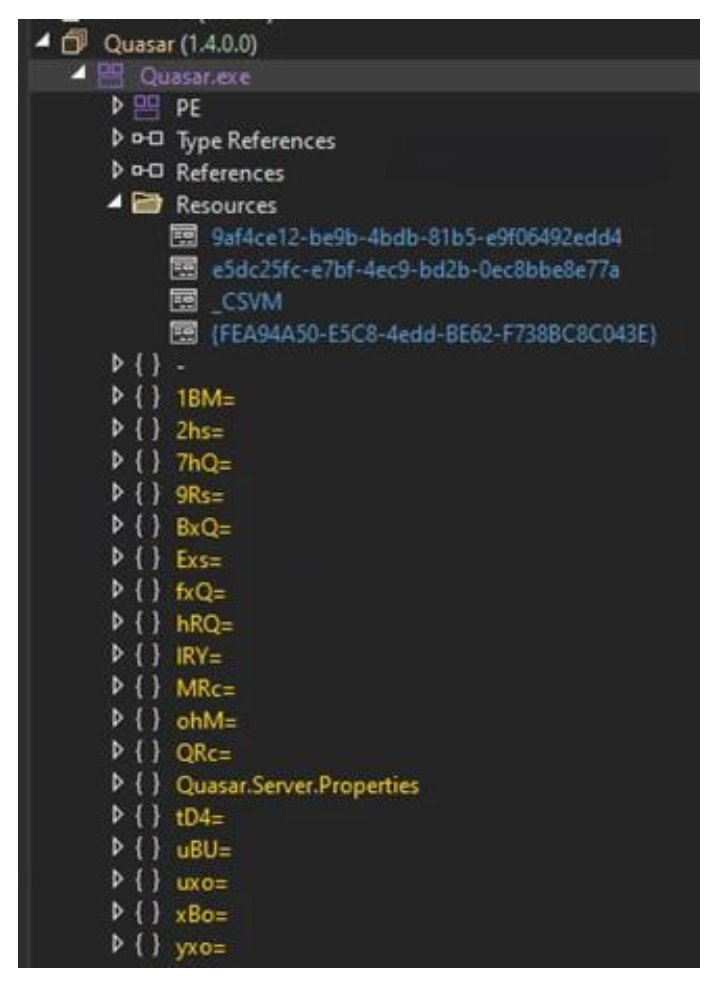Click the Resources folder icon
This screenshot has height=983, width=718.
point(152,205)
